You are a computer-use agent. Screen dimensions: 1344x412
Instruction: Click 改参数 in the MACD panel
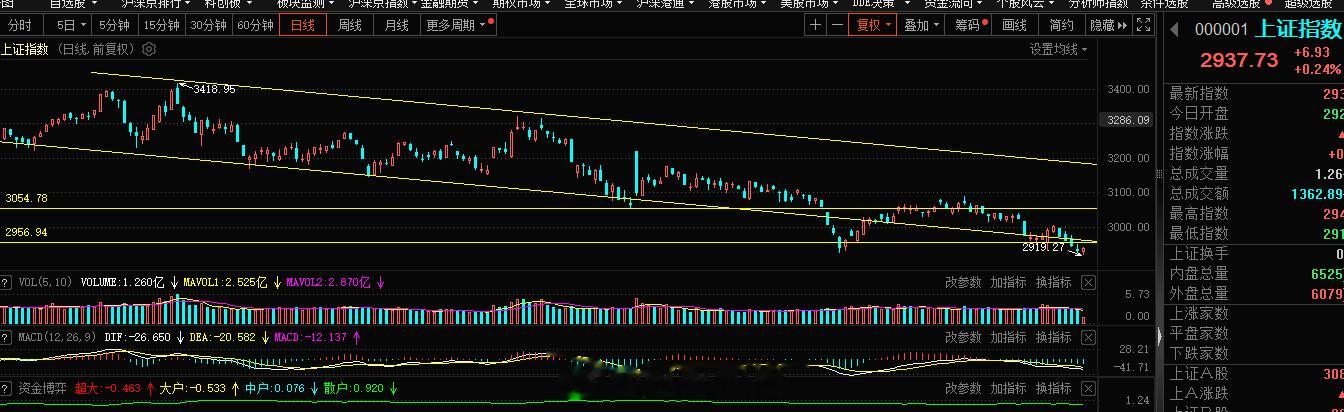(962, 338)
